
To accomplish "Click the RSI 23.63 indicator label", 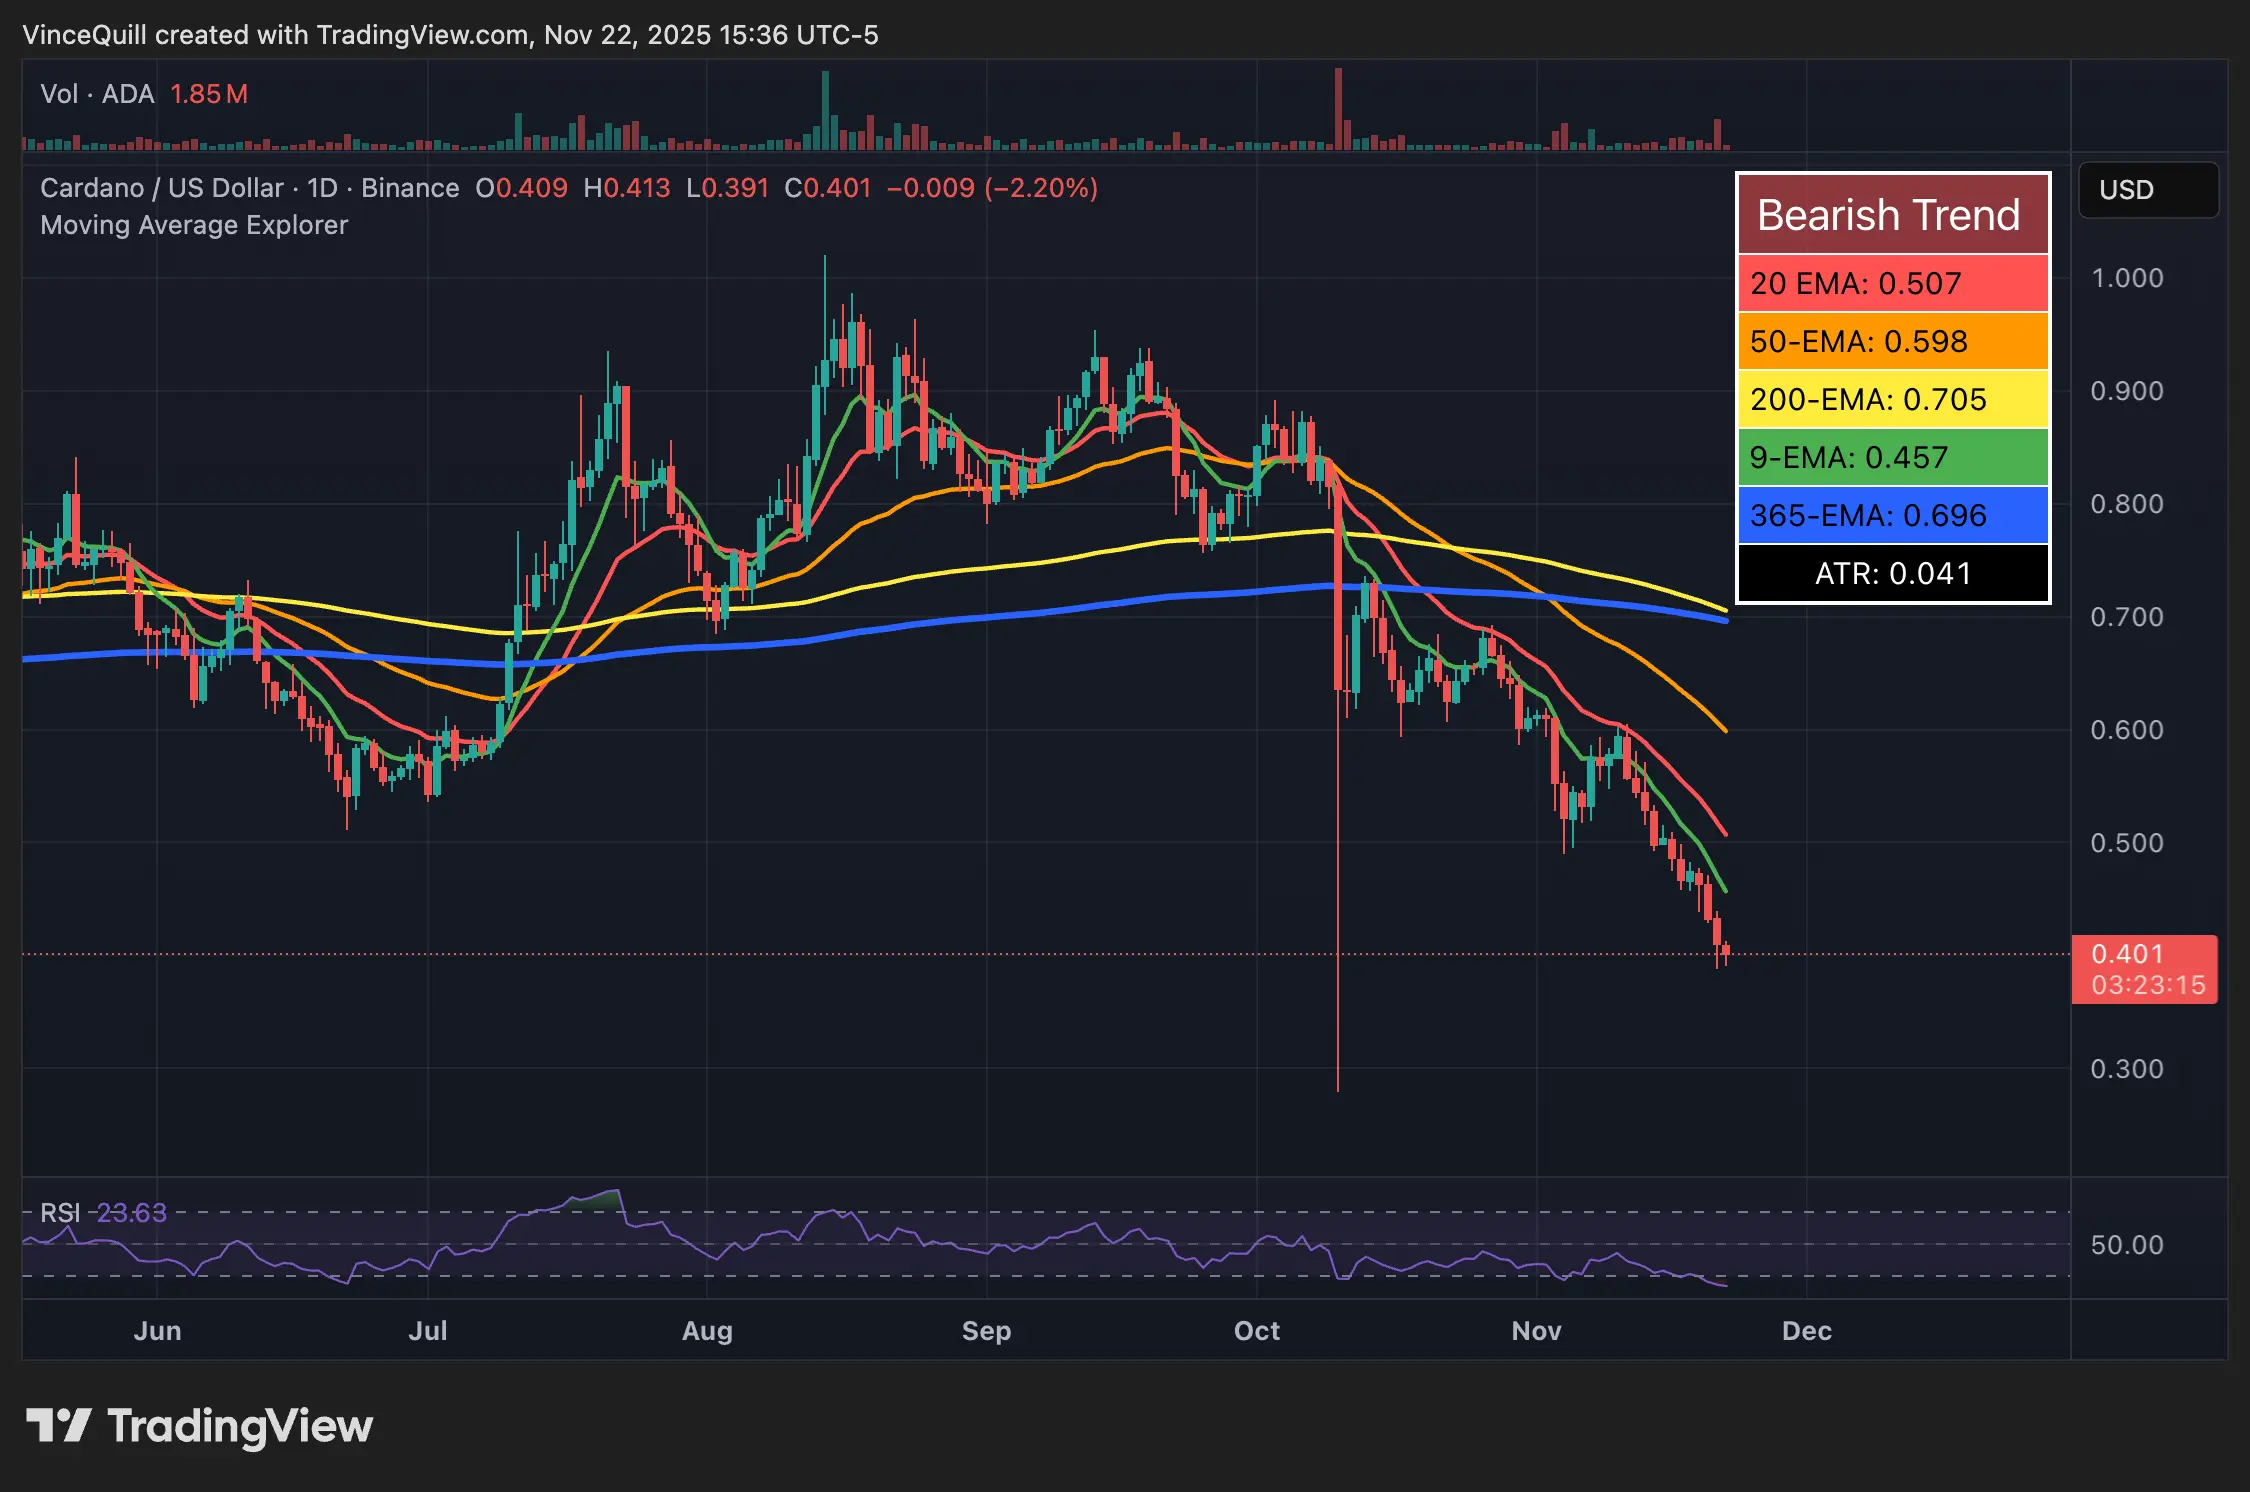I will (x=104, y=1212).
